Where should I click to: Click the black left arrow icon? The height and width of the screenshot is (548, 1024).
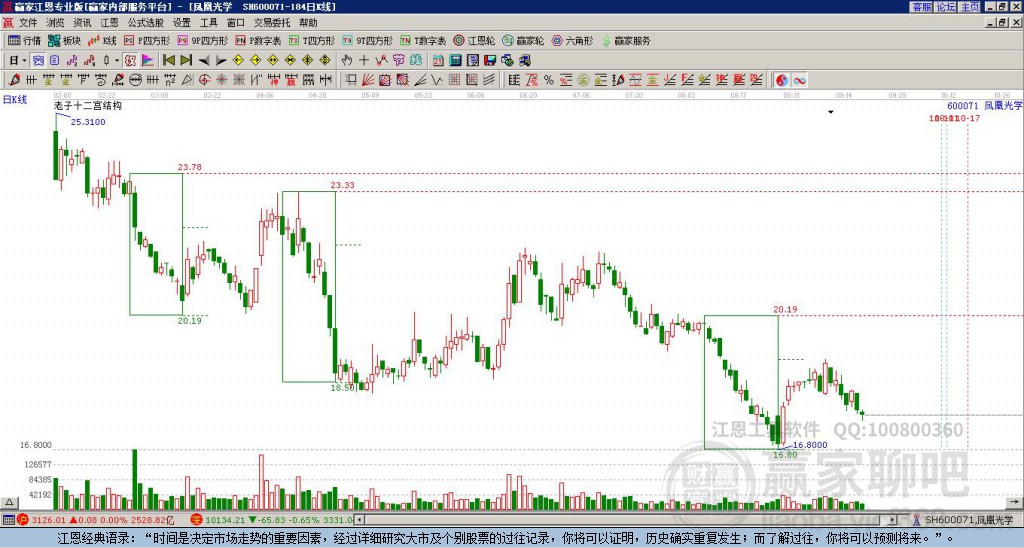(204, 61)
